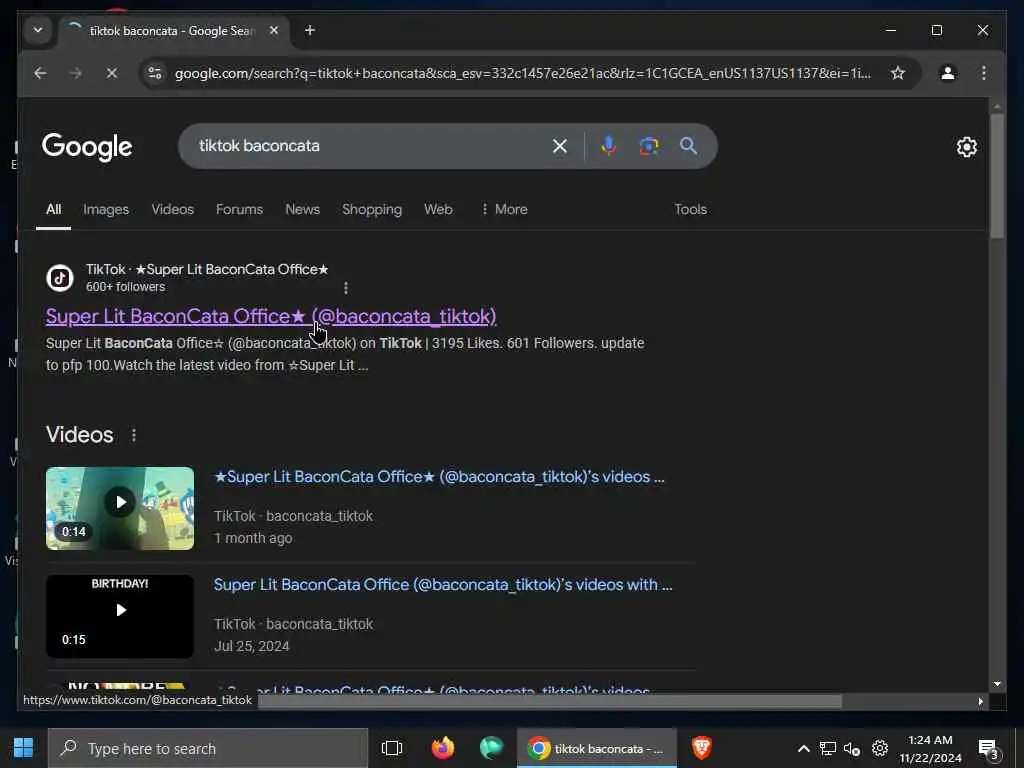
Task: Open Google quick settings gear
Action: point(967,147)
